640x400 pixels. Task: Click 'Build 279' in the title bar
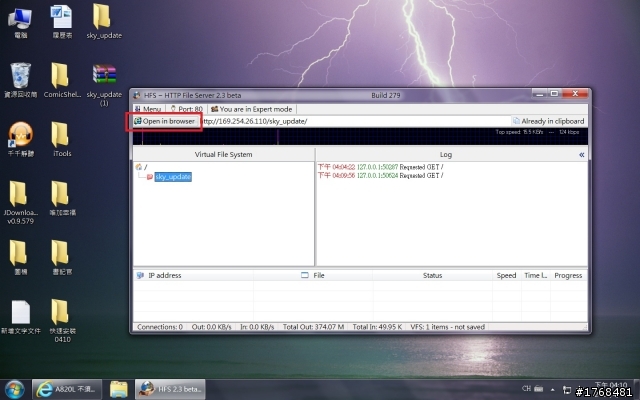pos(386,96)
